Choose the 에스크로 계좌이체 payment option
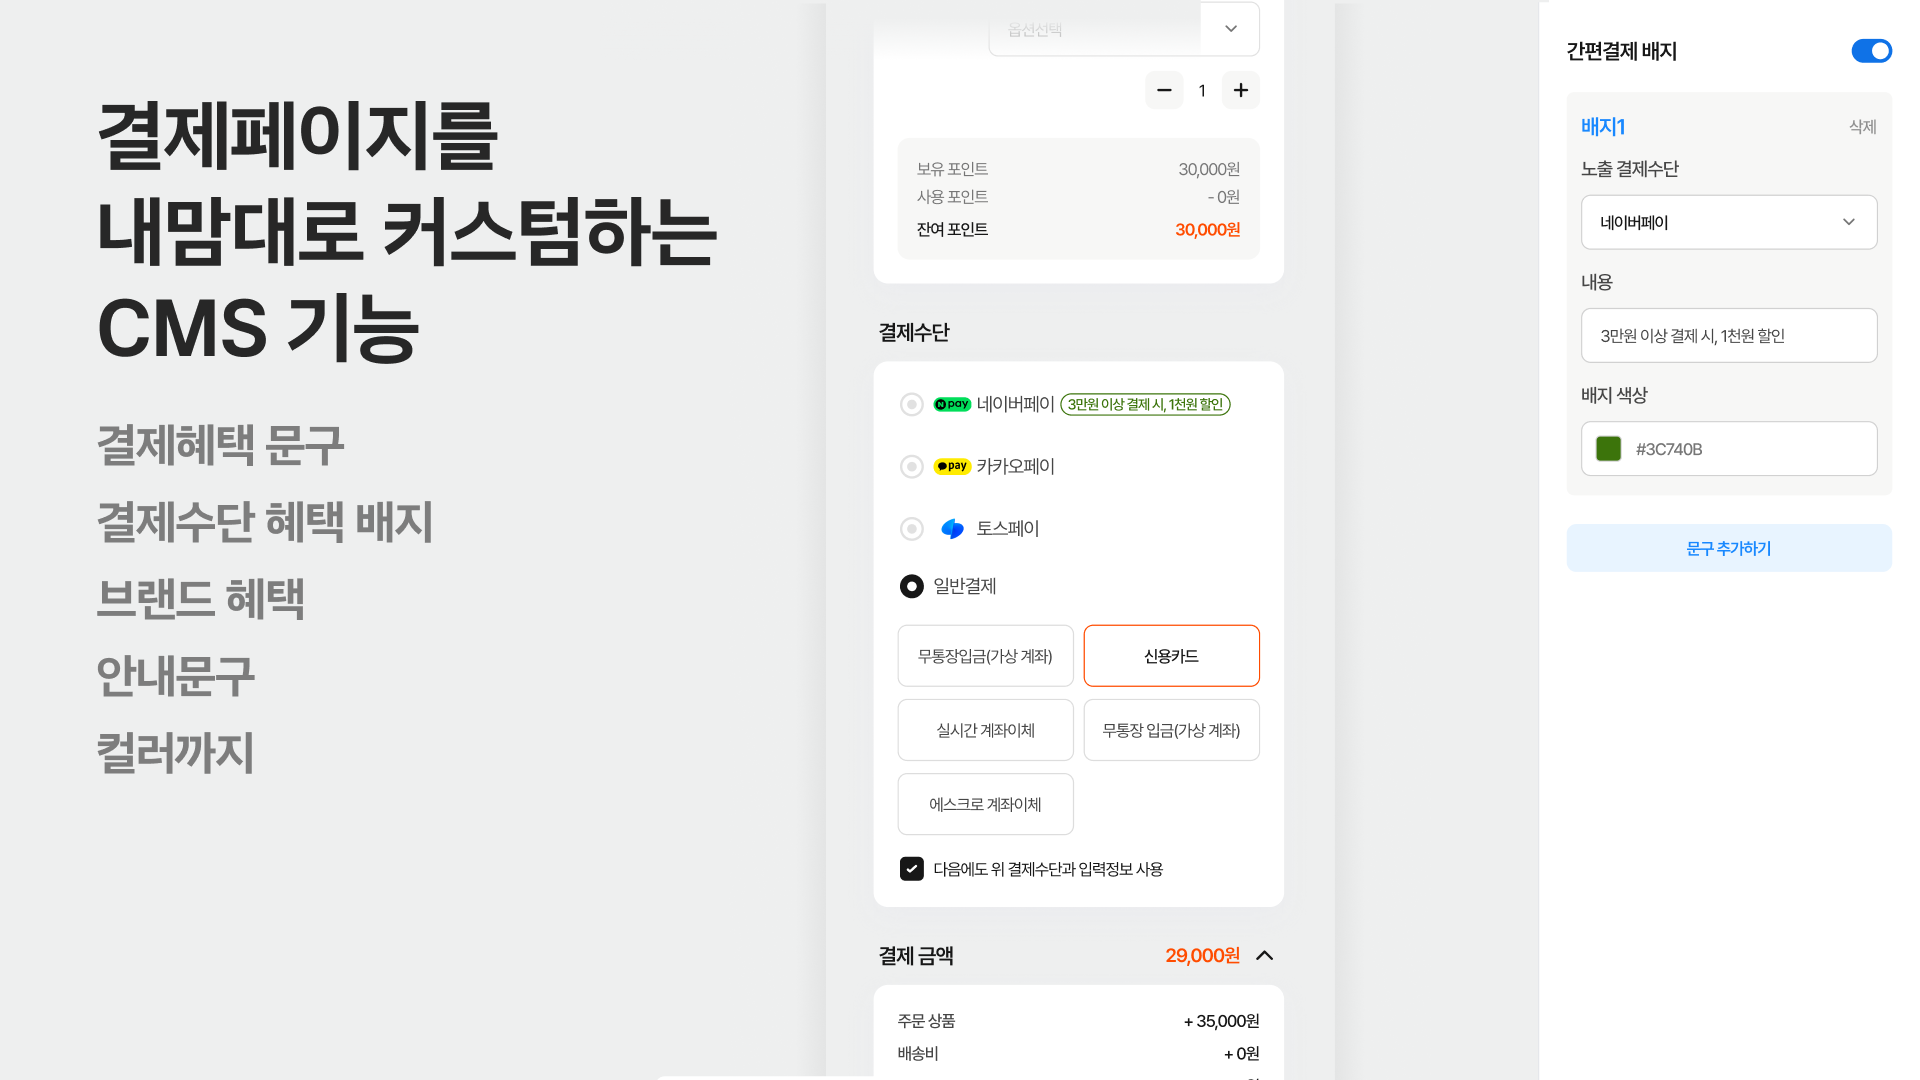The image size is (1920, 1080). (x=985, y=804)
